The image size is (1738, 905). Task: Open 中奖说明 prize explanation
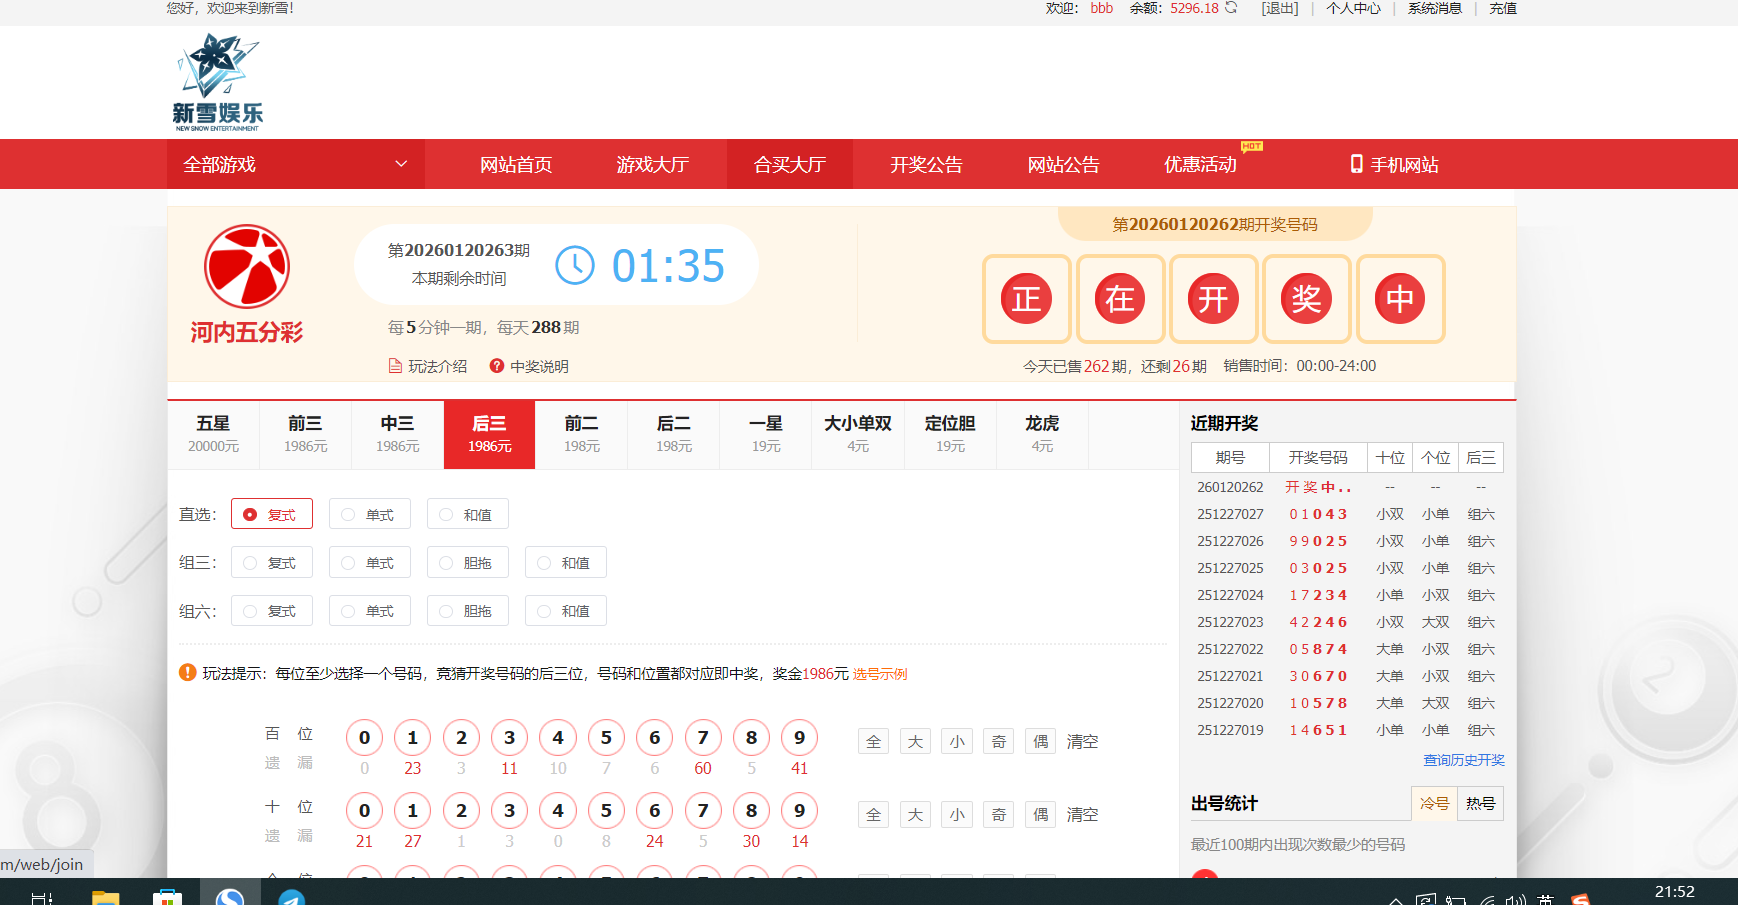pyautogui.click(x=529, y=366)
